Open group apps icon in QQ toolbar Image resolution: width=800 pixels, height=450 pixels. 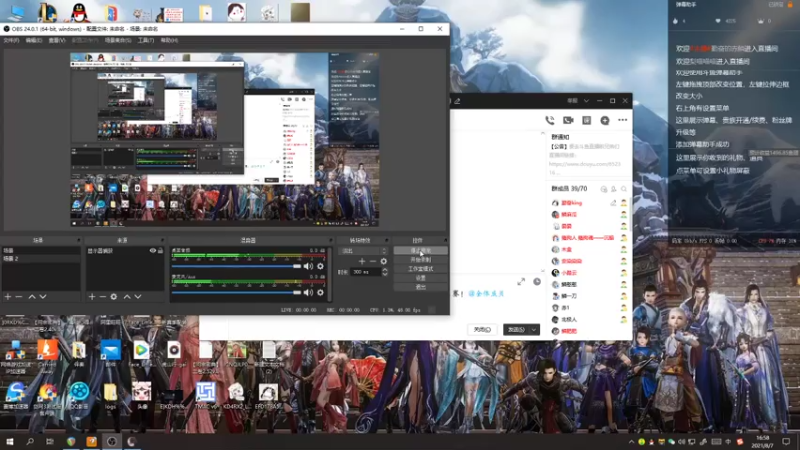(x=586, y=120)
